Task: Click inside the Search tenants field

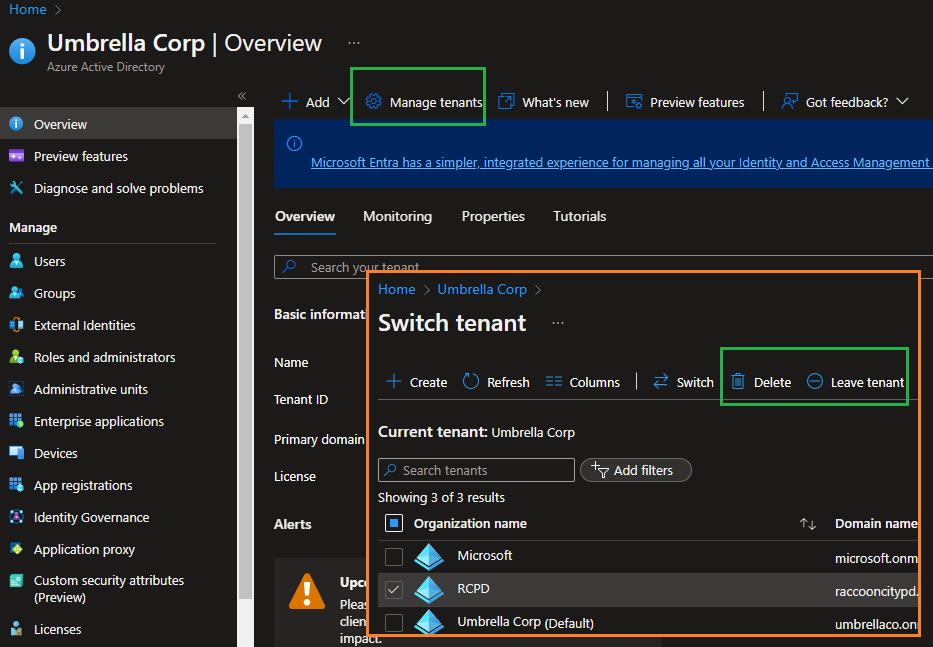Action: tap(476, 470)
